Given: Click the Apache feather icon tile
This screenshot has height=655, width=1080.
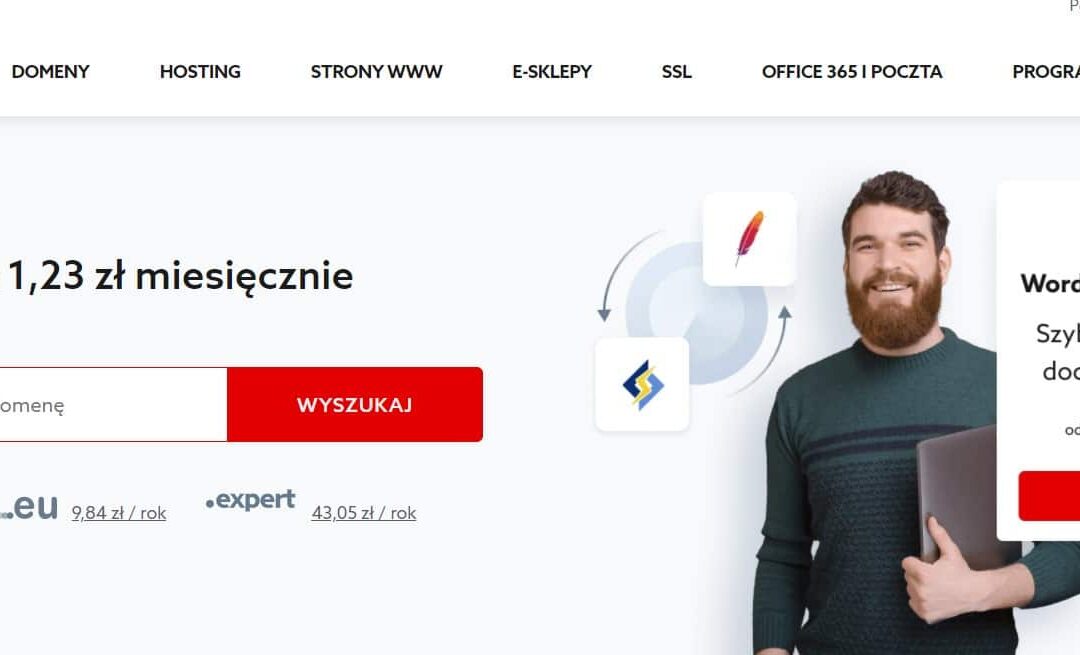Looking at the screenshot, I should point(749,239).
